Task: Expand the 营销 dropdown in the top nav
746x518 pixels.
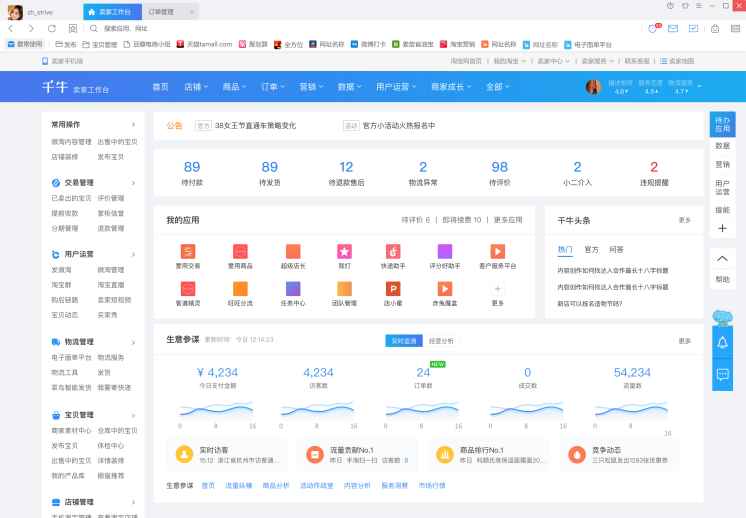Action: (x=311, y=87)
